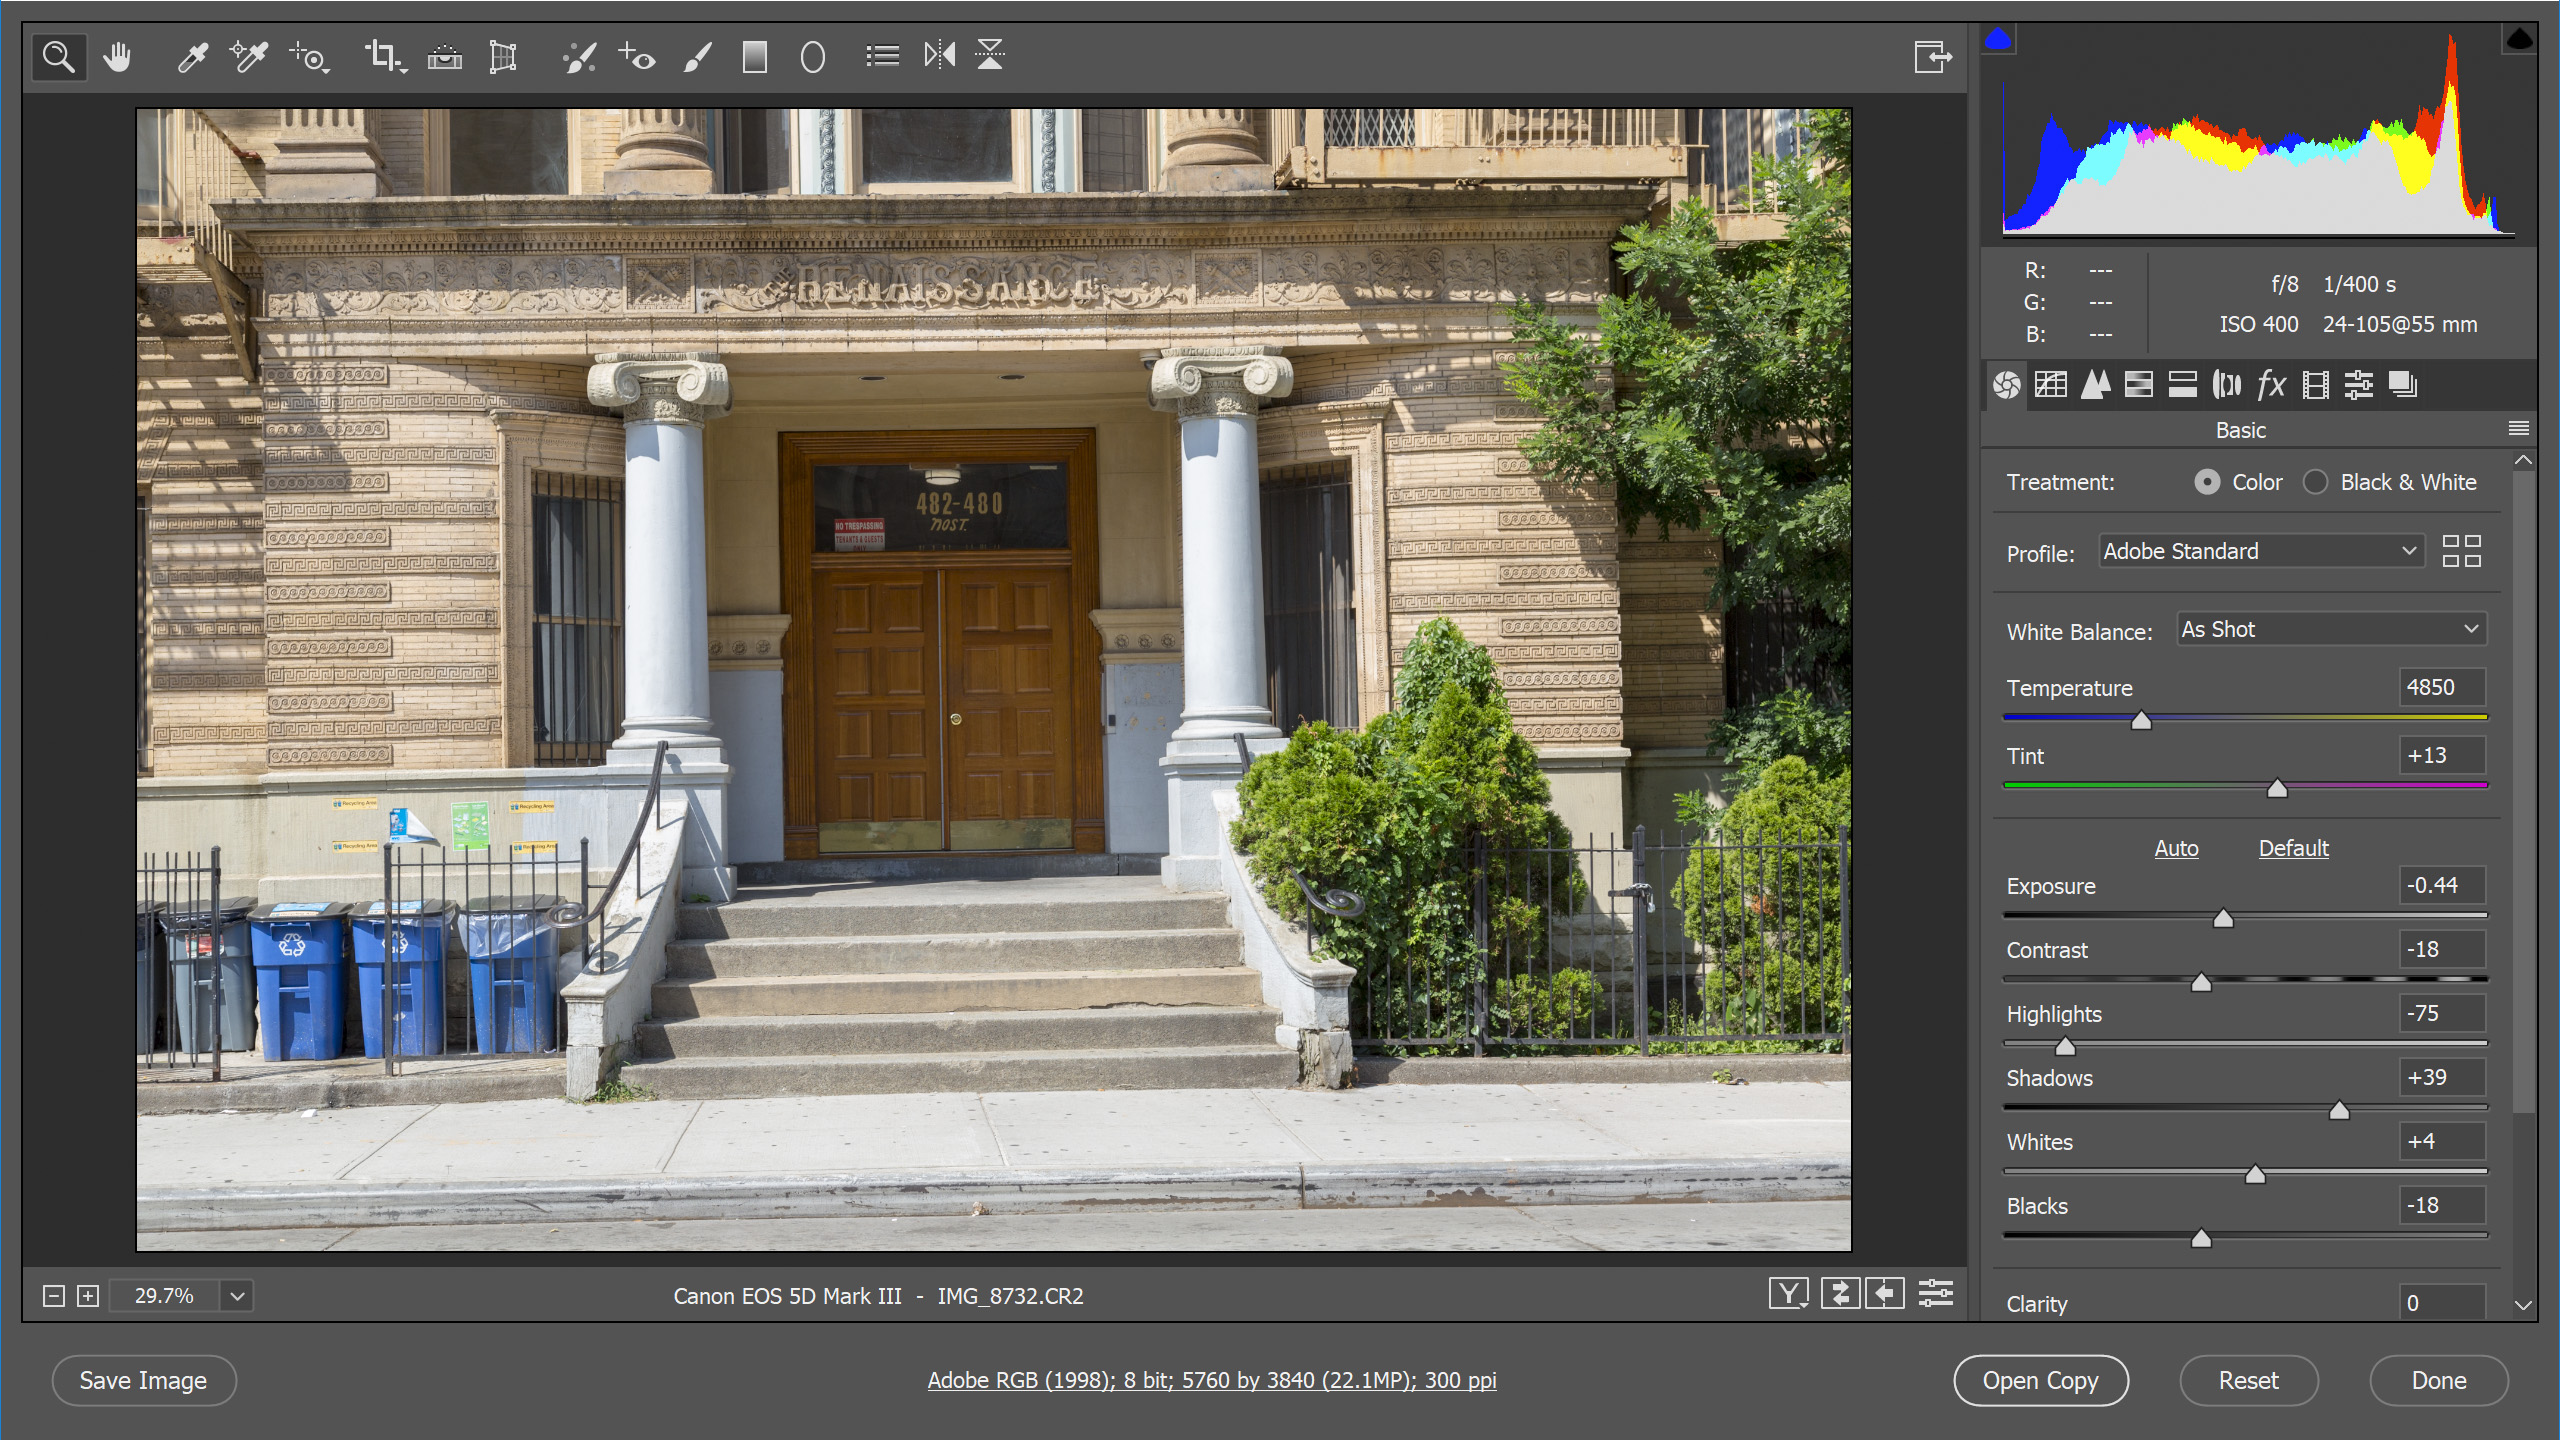Toggle full screen mode icon
The width and height of the screenshot is (2560, 1440).
coord(1933,57)
